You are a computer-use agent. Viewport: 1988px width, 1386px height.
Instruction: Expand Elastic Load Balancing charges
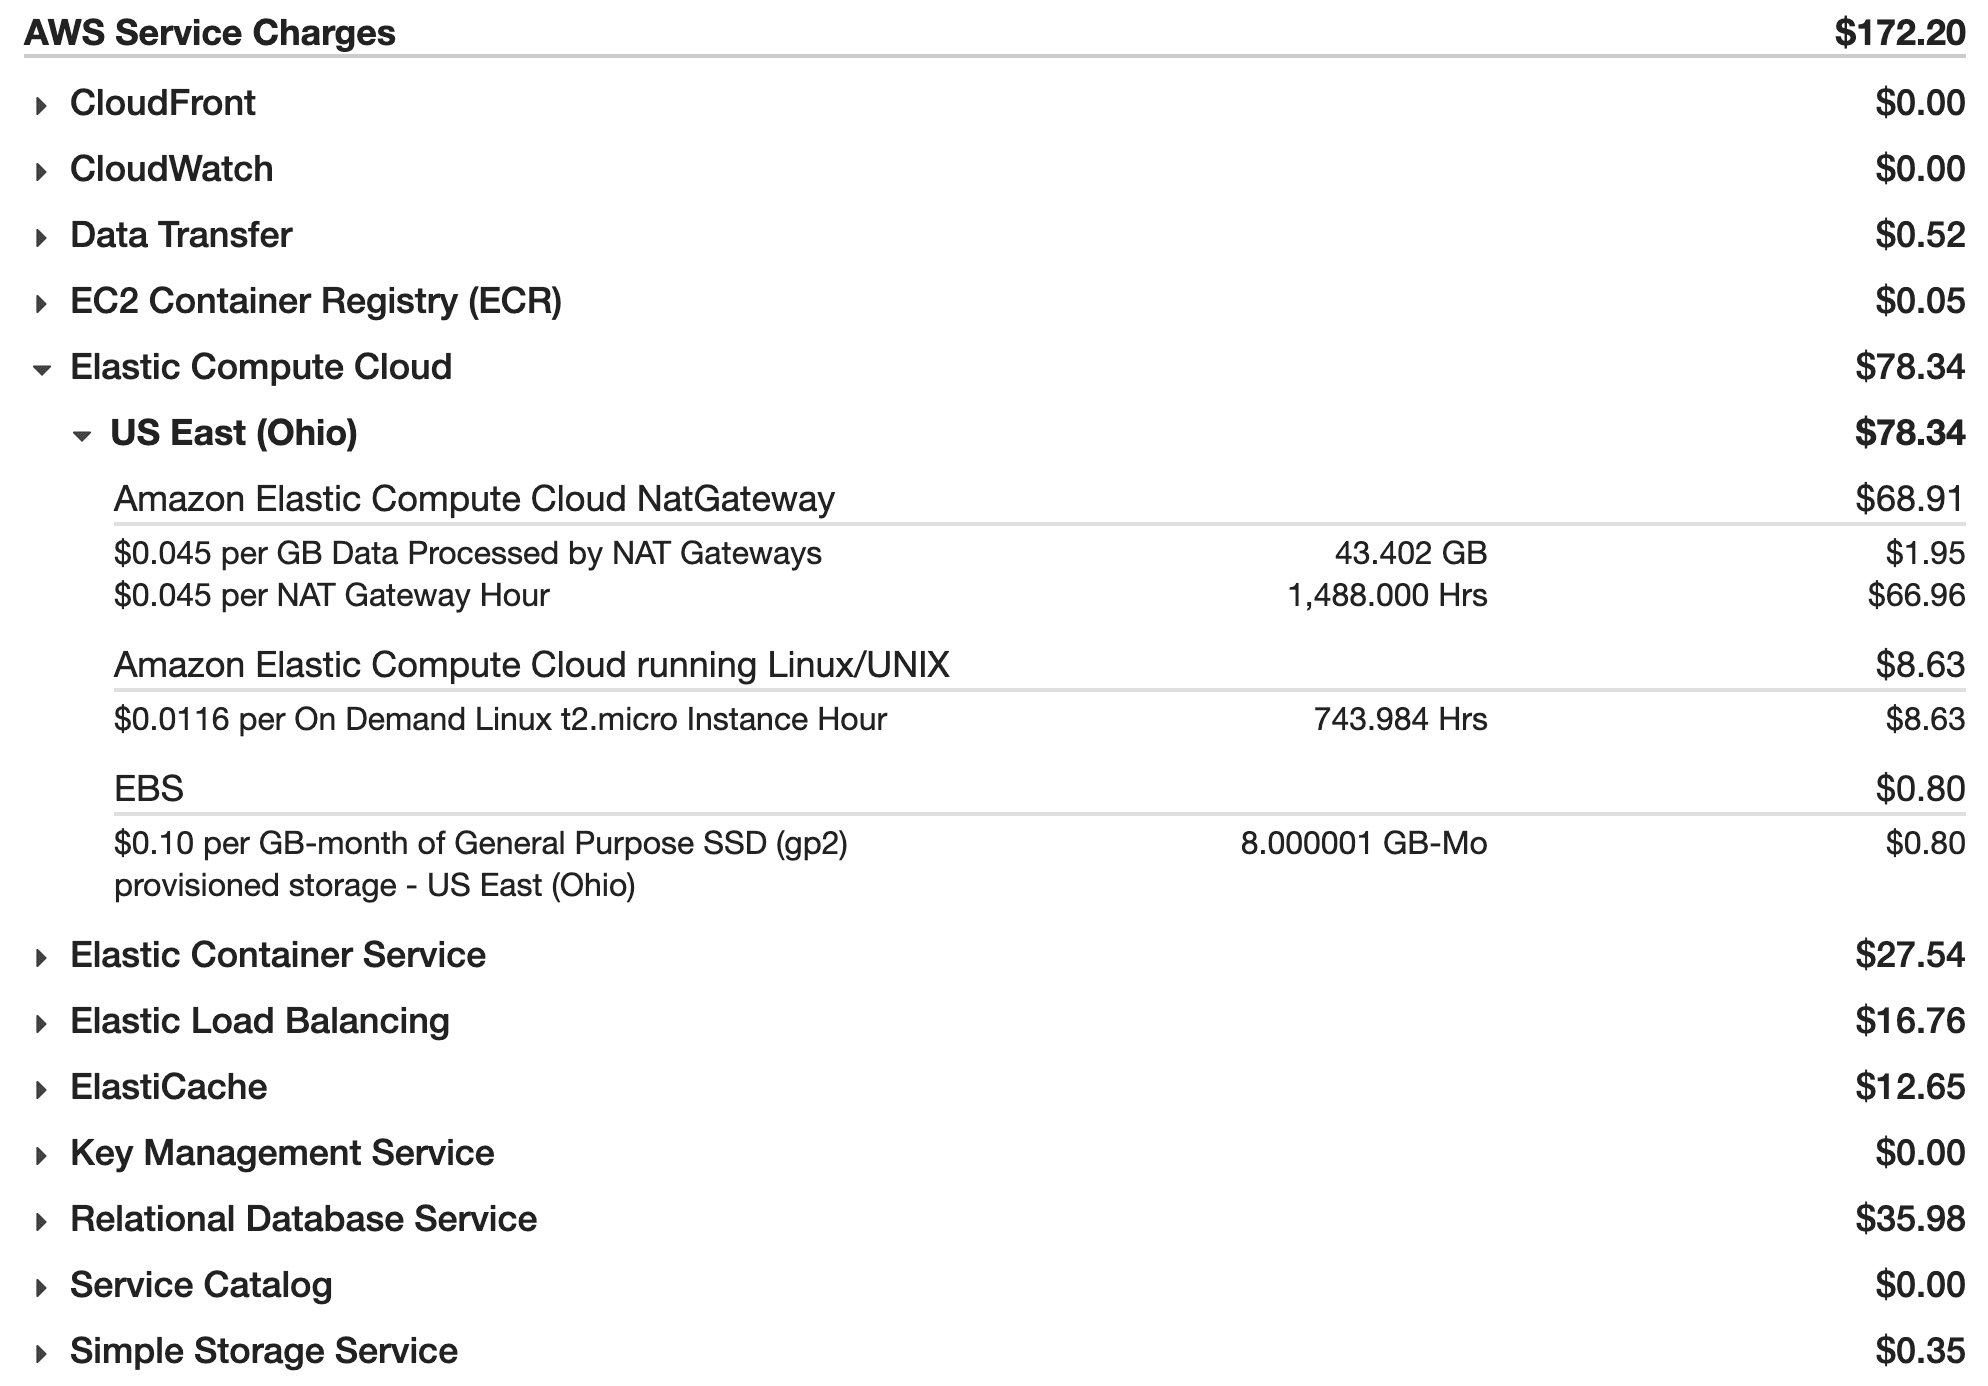pyautogui.click(x=41, y=1023)
